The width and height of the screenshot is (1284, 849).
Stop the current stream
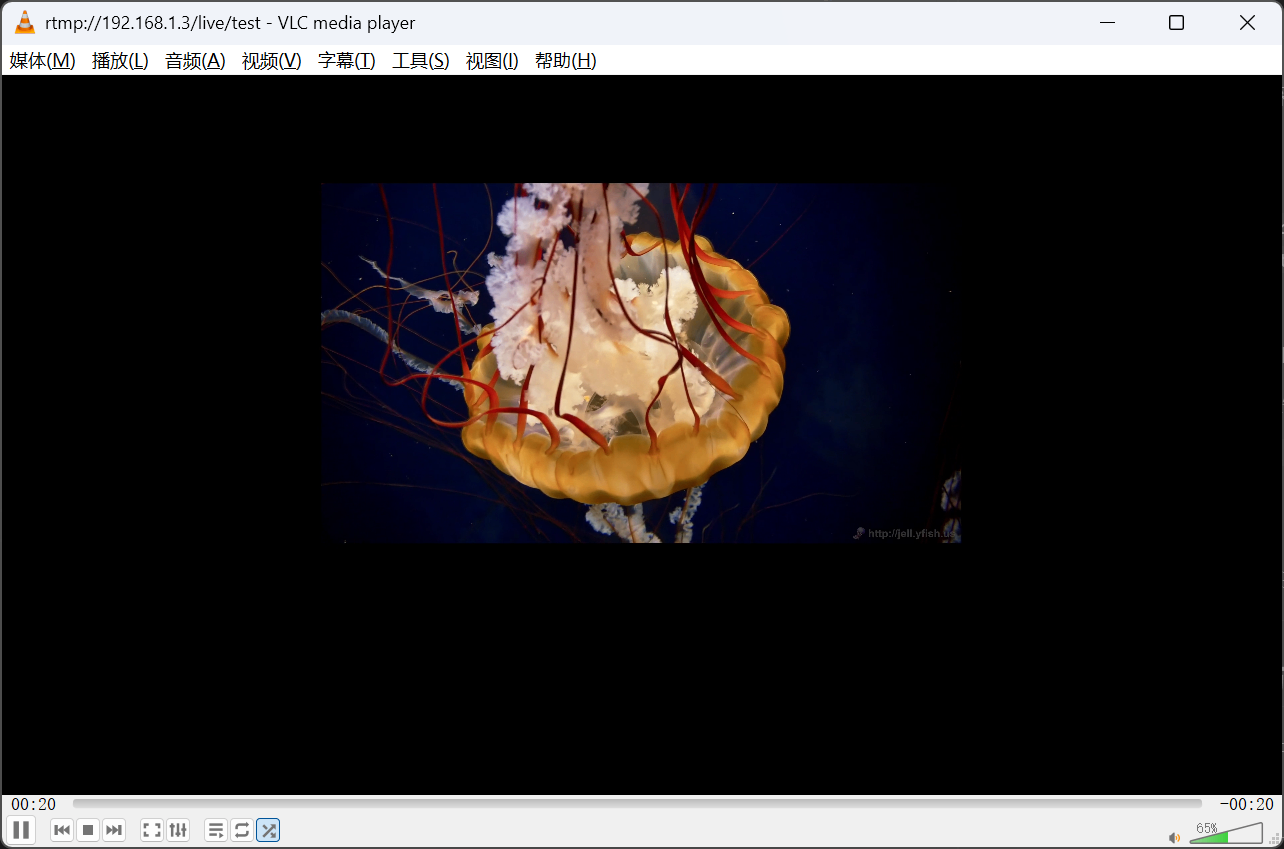point(87,830)
